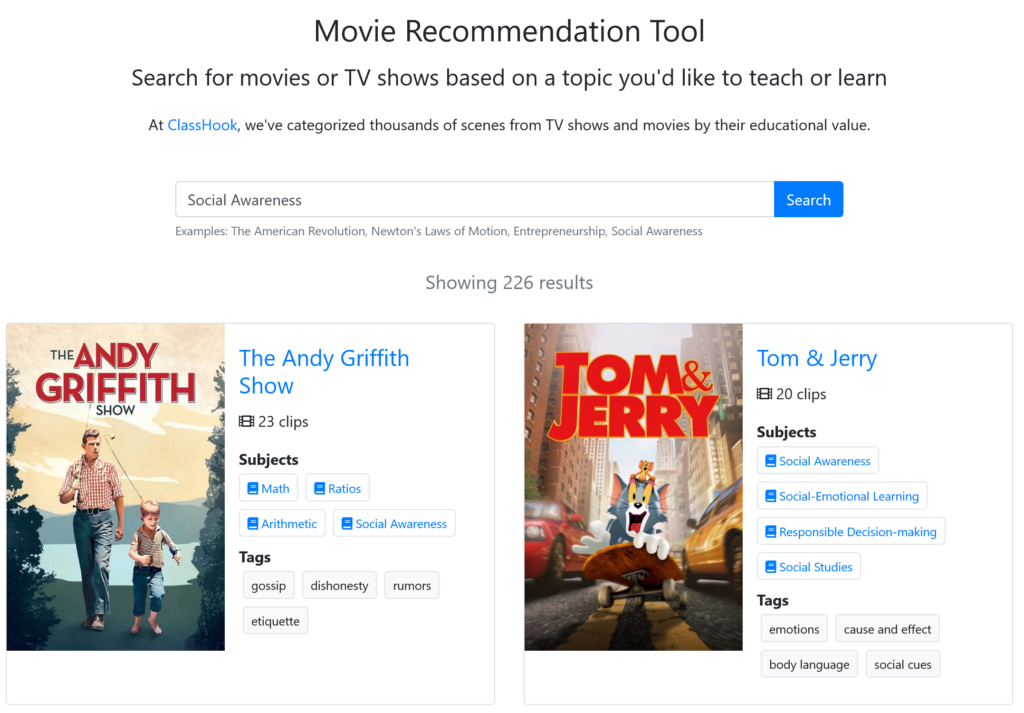Image resolution: width=1024 pixels, height=713 pixels.
Task: Select the Social Studies subject
Action: pos(808,566)
